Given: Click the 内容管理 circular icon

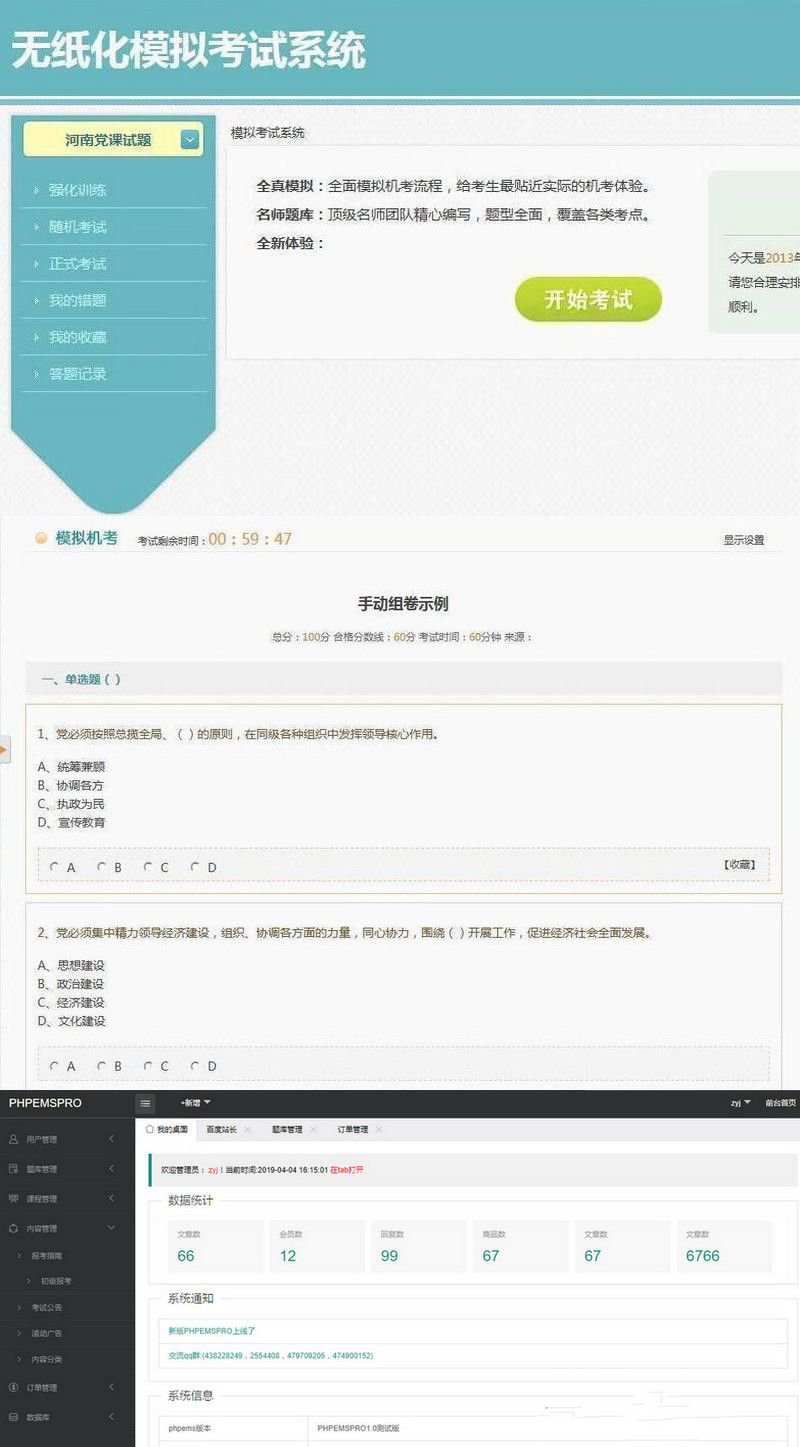Looking at the screenshot, I should click(x=13, y=1228).
